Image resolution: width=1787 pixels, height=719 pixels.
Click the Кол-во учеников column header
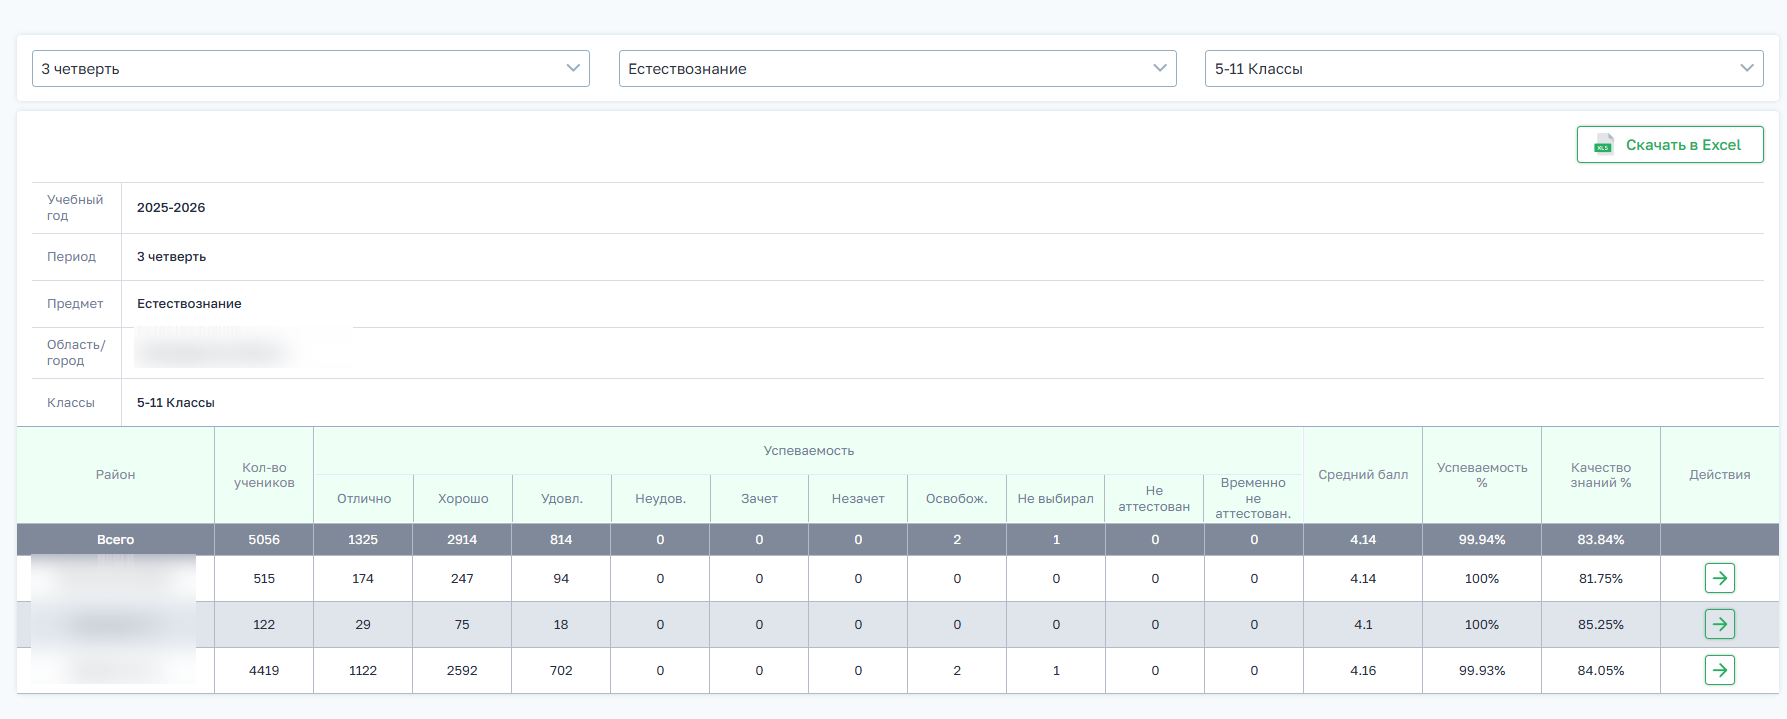tap(264, 475)
